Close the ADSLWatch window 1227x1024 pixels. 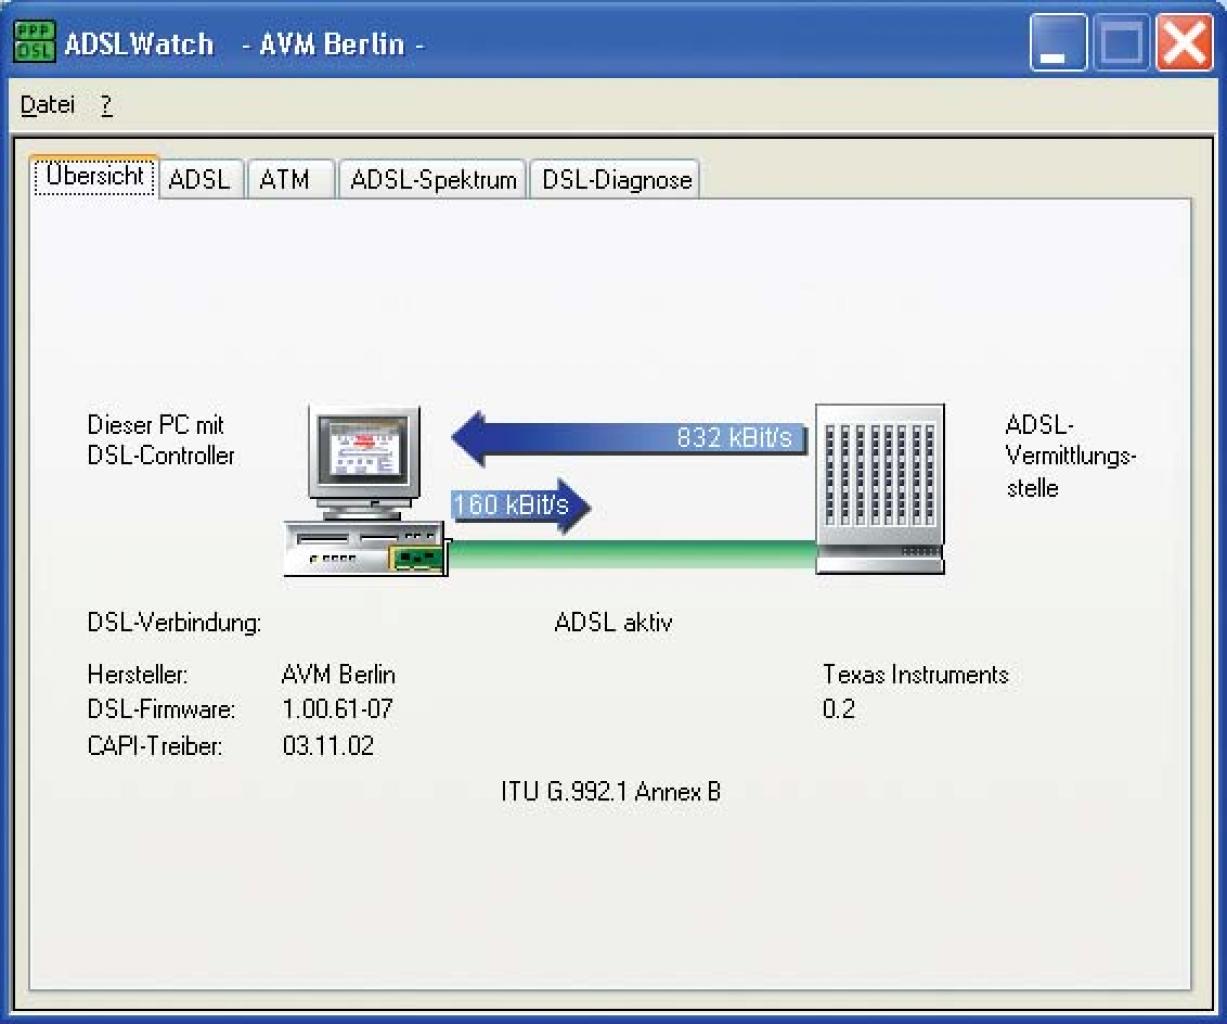click(1184, 44)
